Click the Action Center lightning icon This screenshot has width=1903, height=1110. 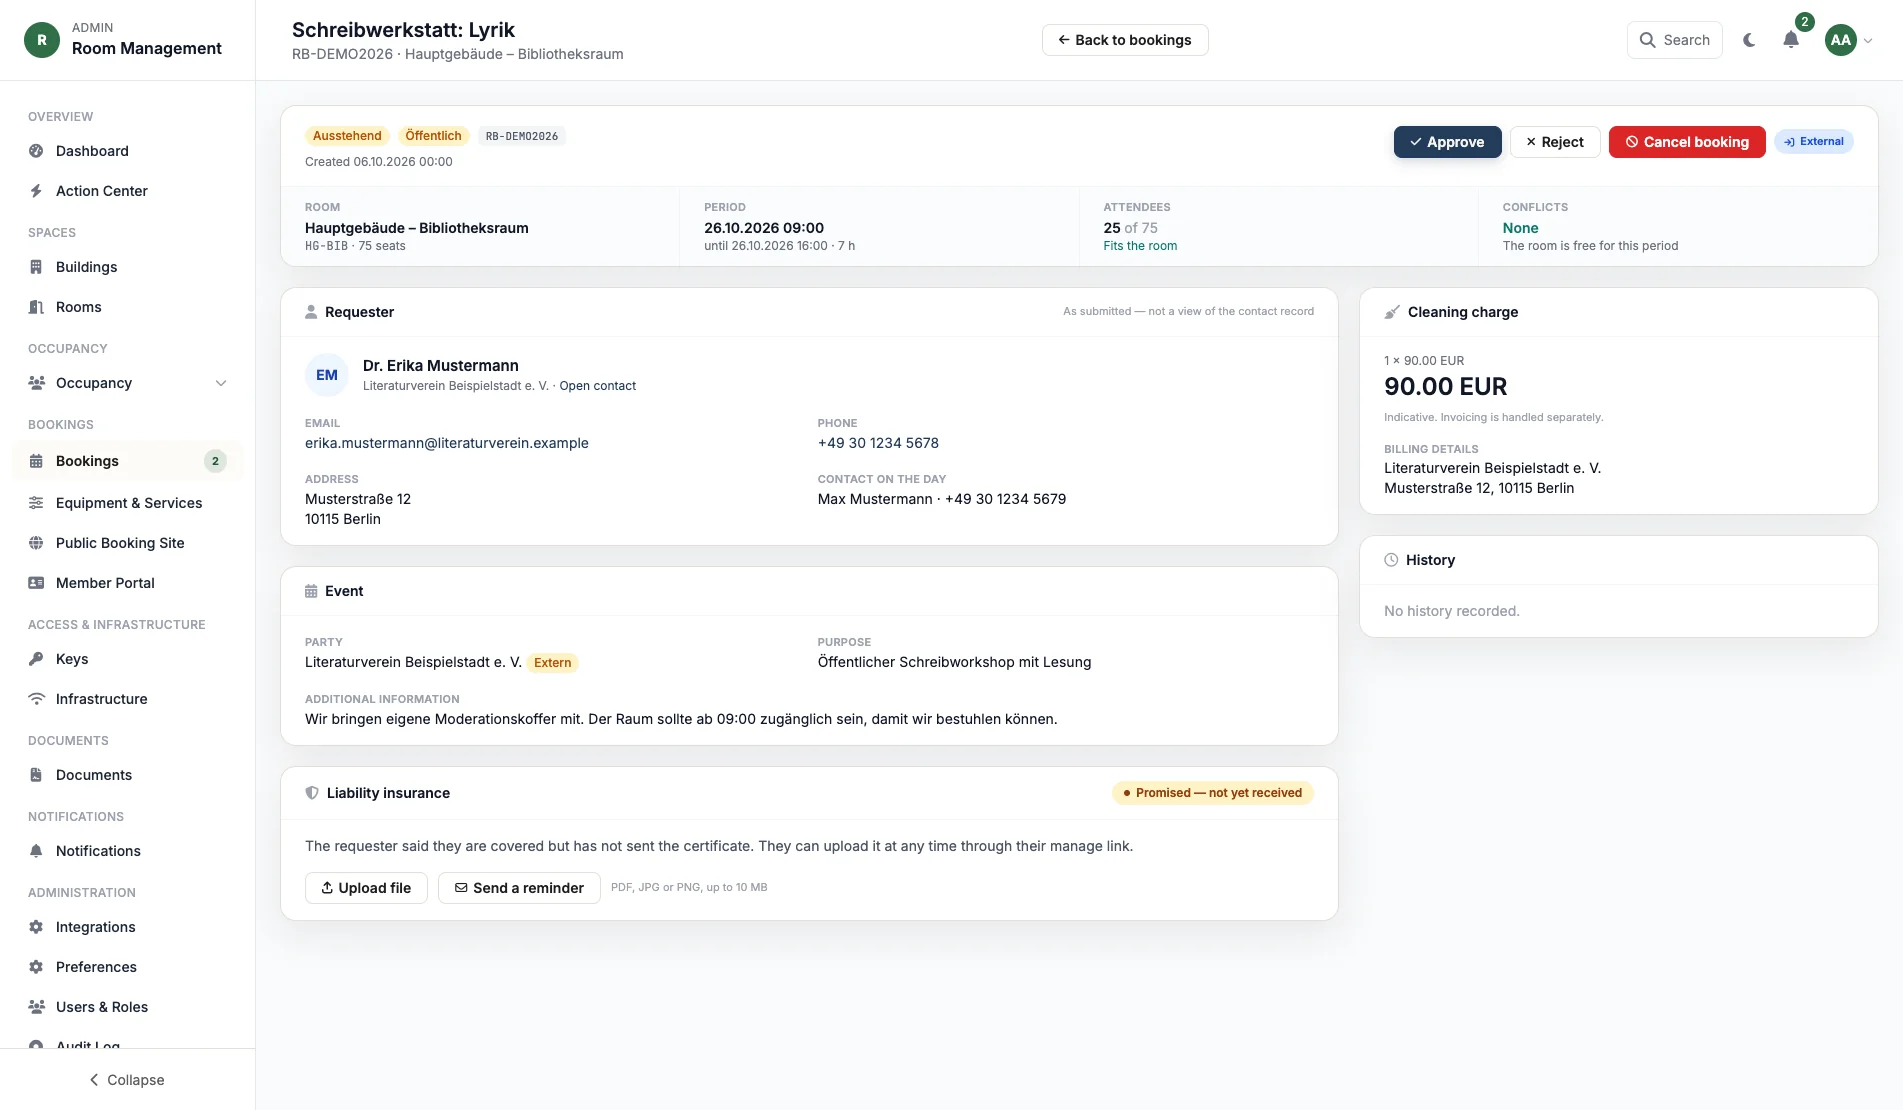(36, 191)
